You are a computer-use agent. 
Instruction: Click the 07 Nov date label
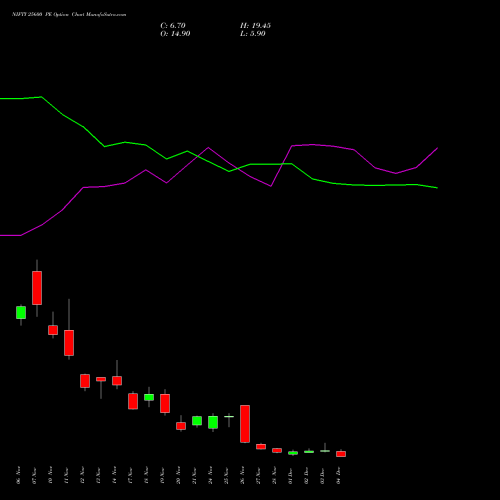(34, 475)
